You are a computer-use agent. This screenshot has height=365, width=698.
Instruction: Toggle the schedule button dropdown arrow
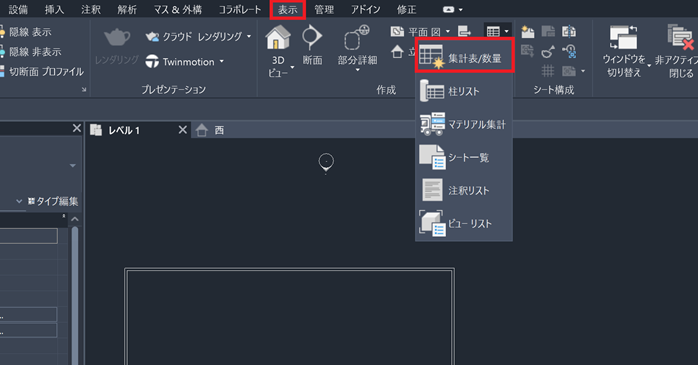coord(506,31)
